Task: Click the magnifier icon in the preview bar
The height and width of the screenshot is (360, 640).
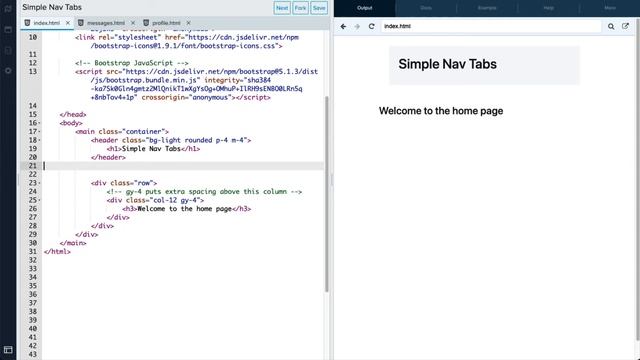Action: click(611, 26)
